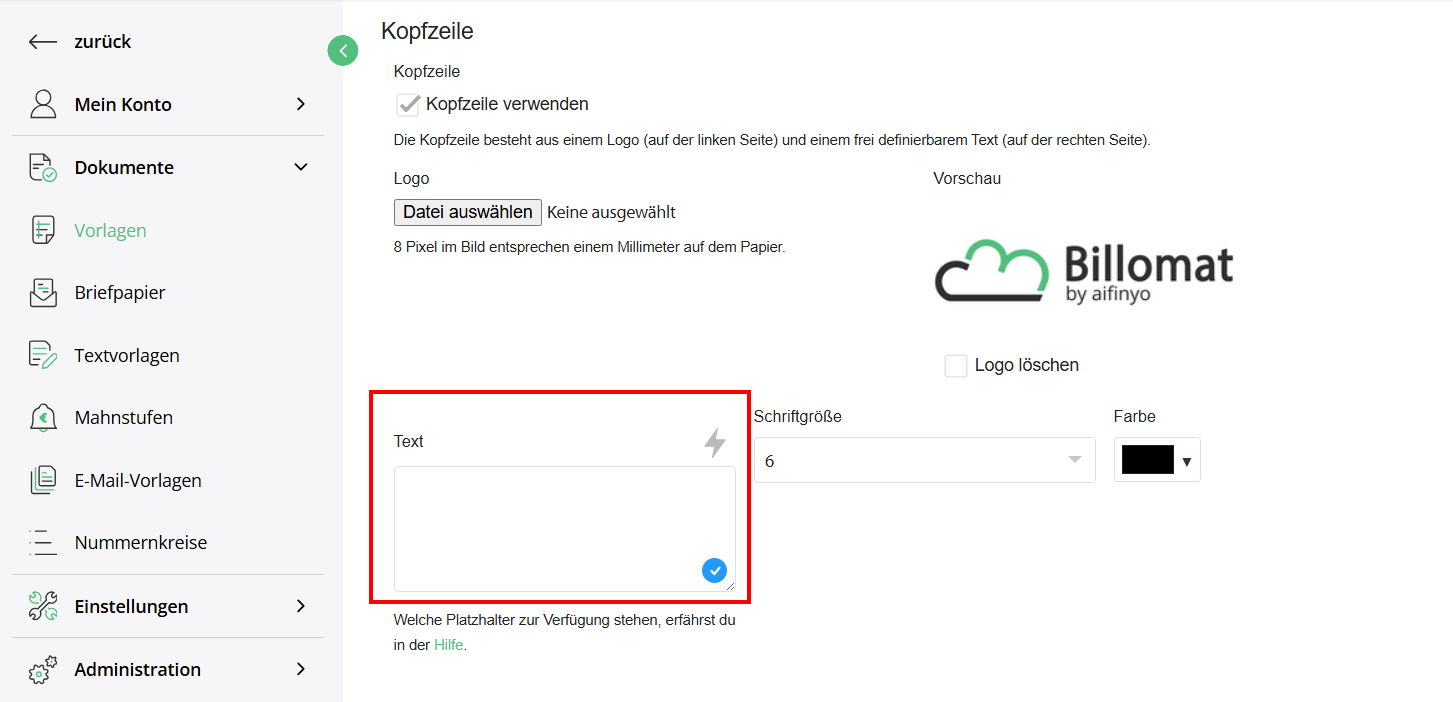1453x702 pixels.
Task: Open the Schriftgröße dropdown showing 6
Action: click(x=925, y=460)
